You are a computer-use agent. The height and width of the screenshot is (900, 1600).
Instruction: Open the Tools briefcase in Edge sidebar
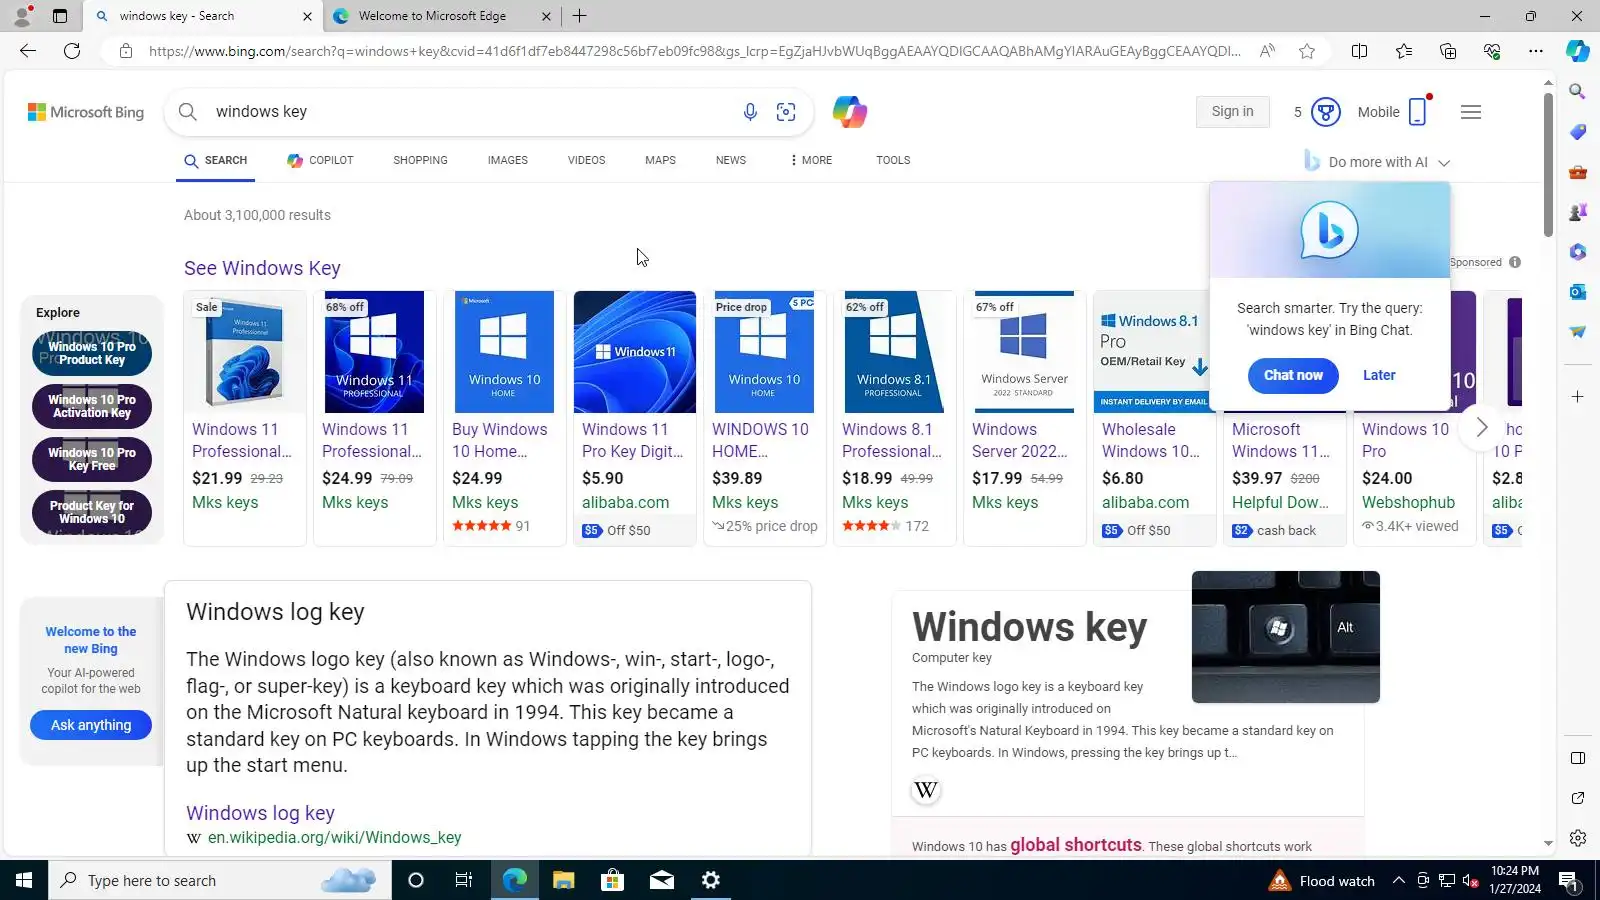1578,172
